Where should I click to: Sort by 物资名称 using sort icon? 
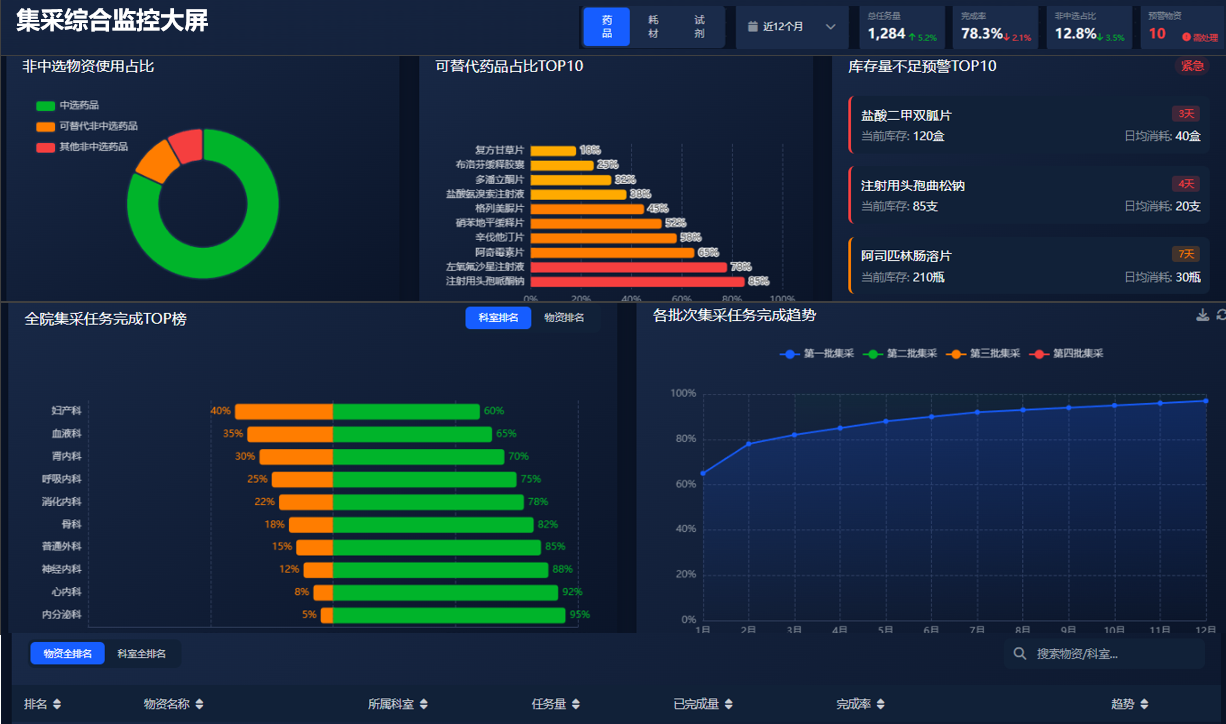tap(200, 705)
